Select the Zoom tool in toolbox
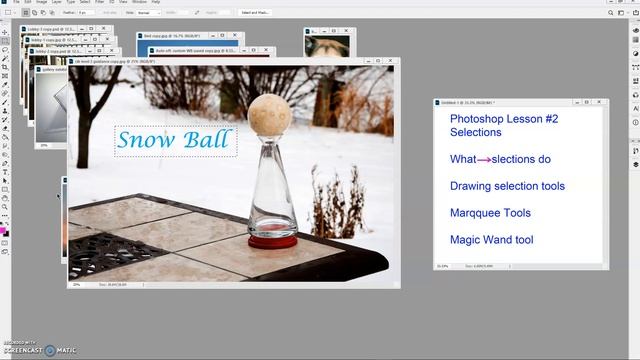The height and width of the screenshot is (360, 640). coord(5,207)
